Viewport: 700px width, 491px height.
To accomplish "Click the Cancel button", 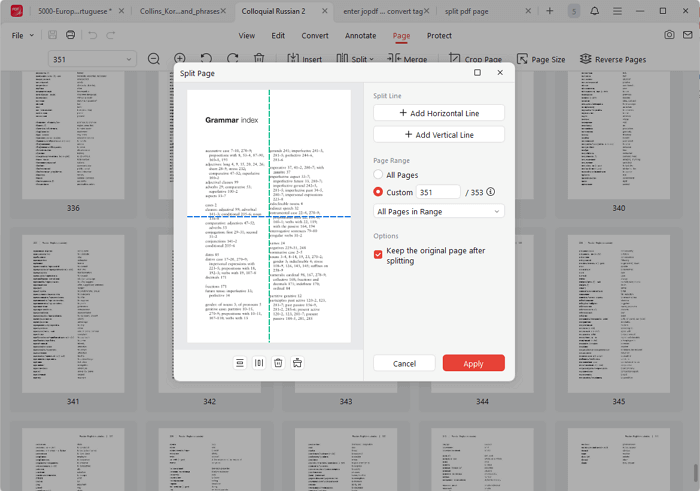I will (x=404, y=363).
